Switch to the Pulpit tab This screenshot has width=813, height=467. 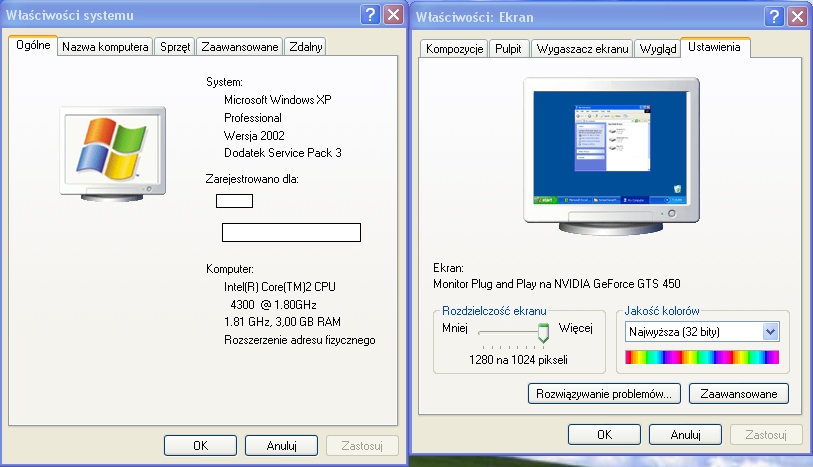[x=508, y=49]
